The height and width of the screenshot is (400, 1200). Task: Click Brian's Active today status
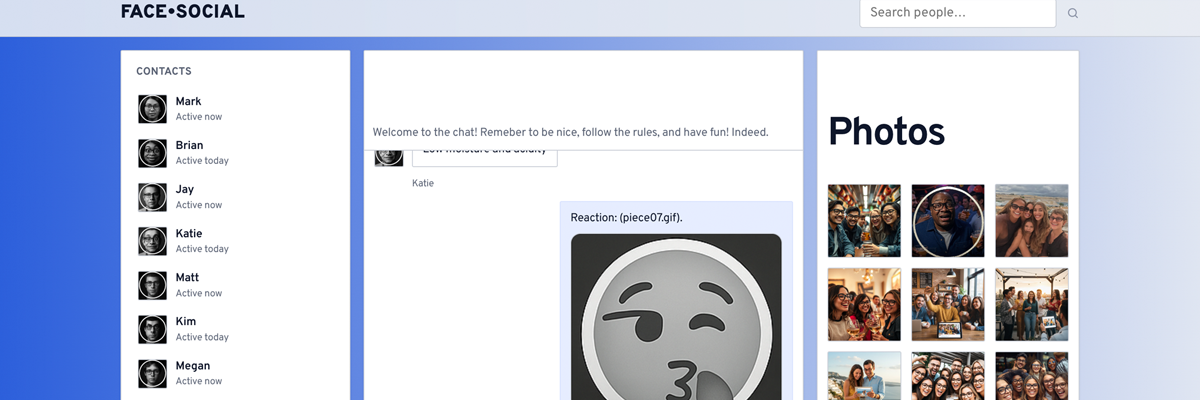coord(202,161)
